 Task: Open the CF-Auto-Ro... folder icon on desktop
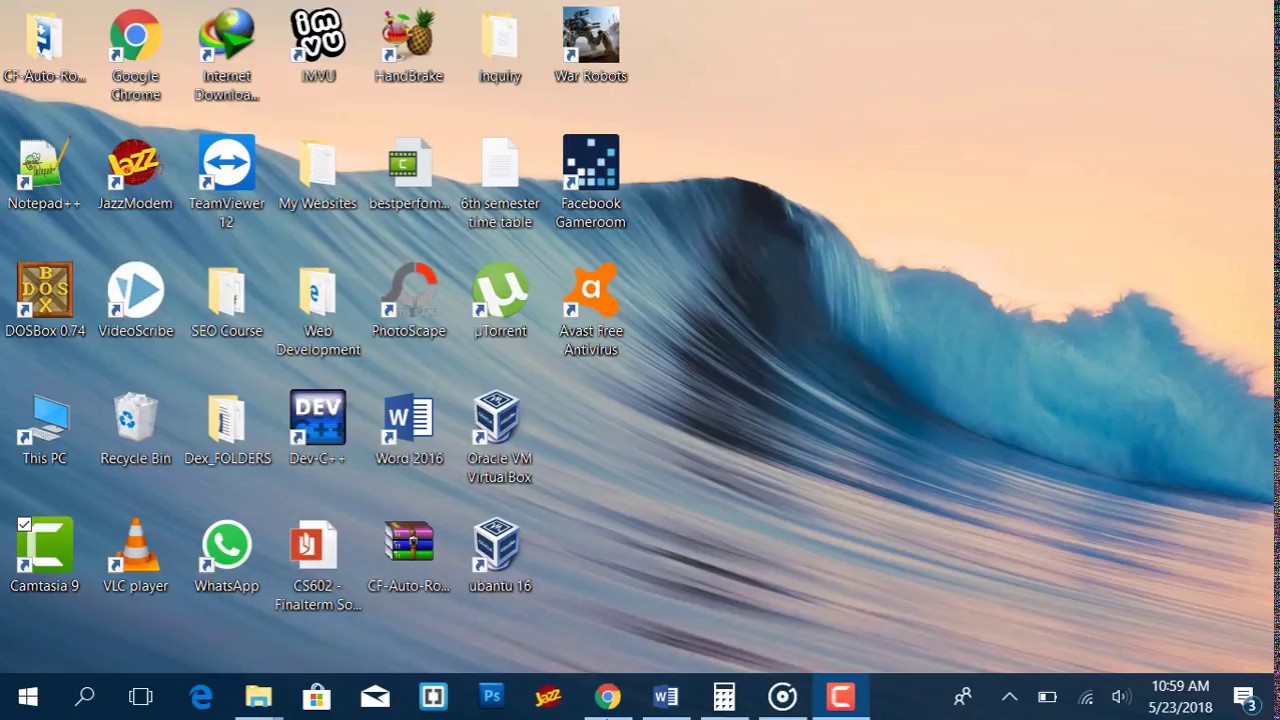[44, 47]
